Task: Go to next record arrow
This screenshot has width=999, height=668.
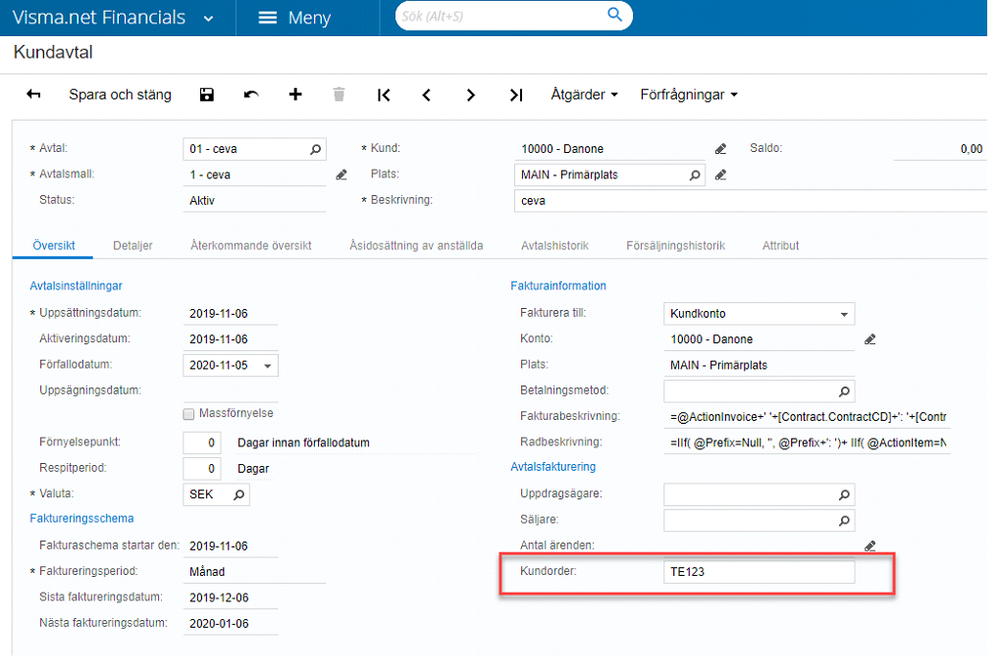Action: (470, 95)
